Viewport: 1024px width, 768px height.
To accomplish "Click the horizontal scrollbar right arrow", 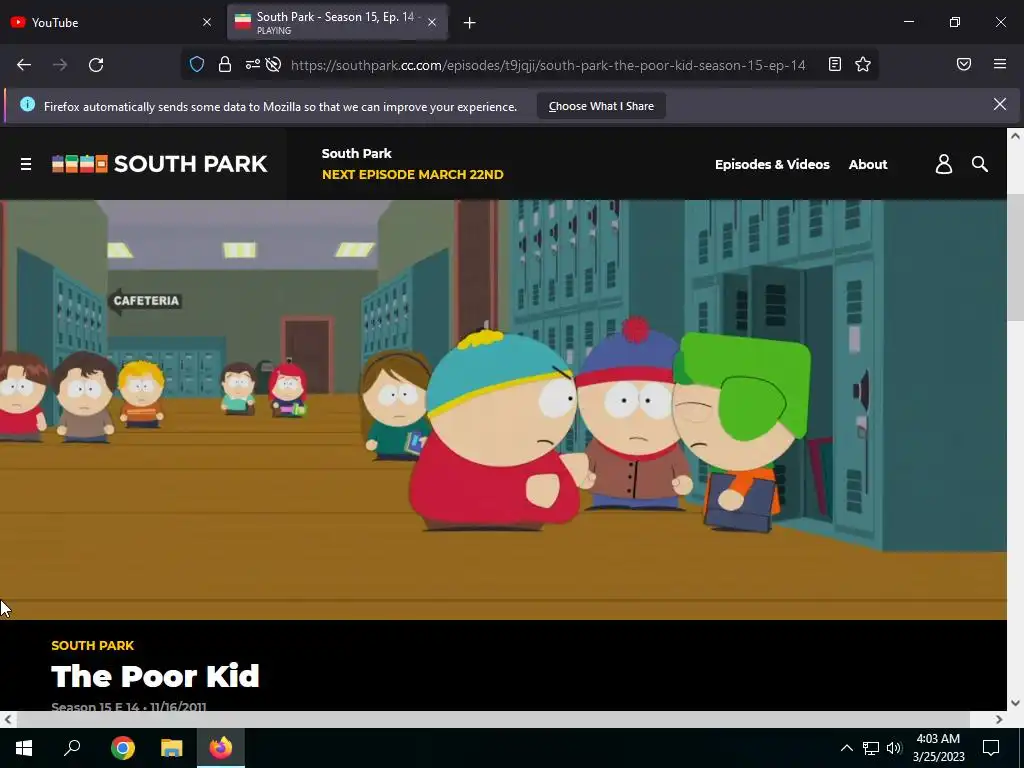I will (x=999, y=720).
